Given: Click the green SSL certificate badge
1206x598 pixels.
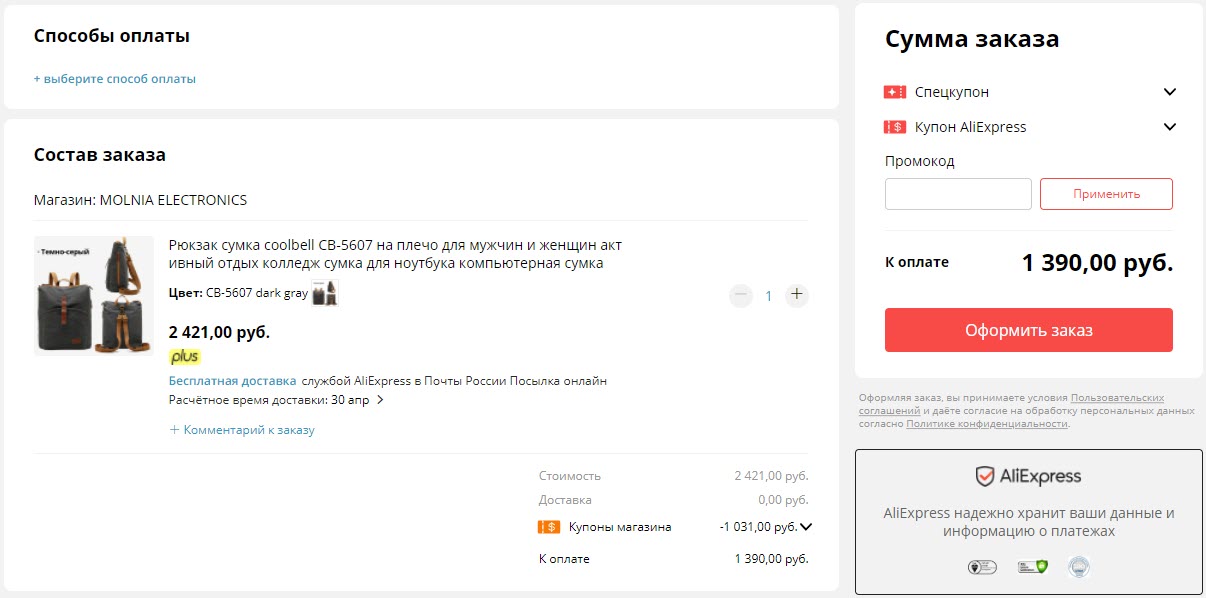Looking at the screenshot, I should click(1031, 566).
